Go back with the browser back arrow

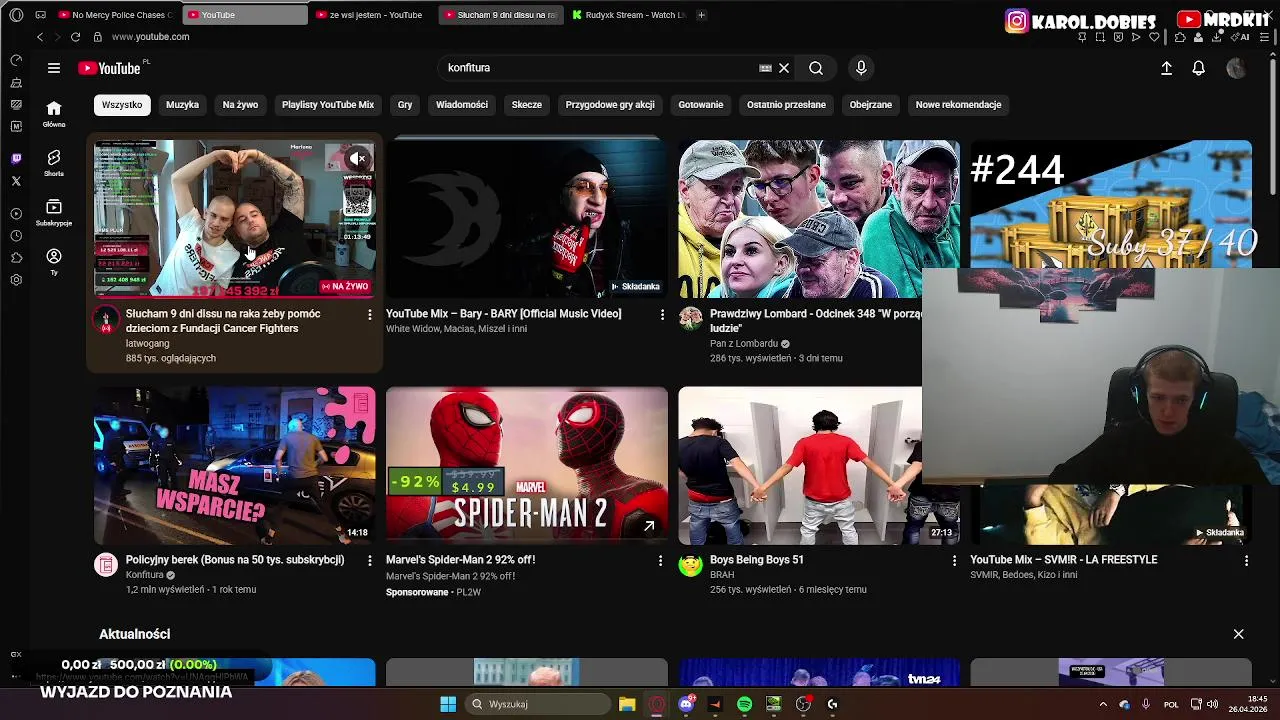[40, 37]
